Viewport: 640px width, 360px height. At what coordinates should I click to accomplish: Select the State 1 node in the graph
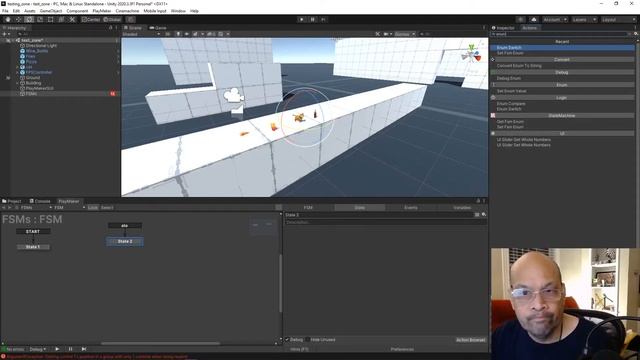[x=33, y=247]
